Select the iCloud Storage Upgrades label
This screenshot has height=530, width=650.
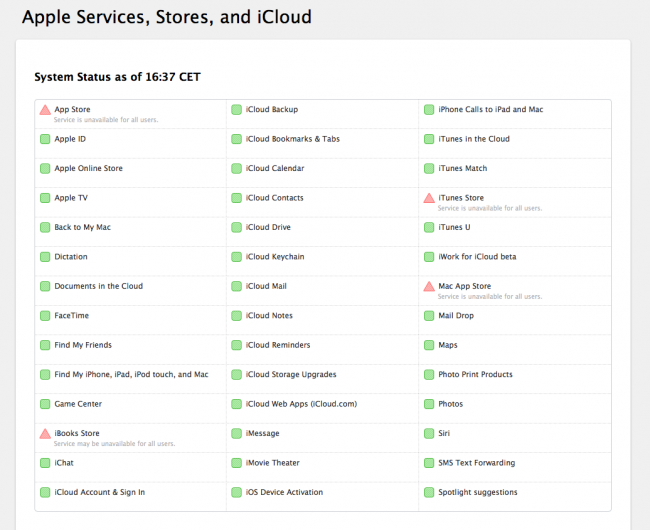(x=291, y=375)
